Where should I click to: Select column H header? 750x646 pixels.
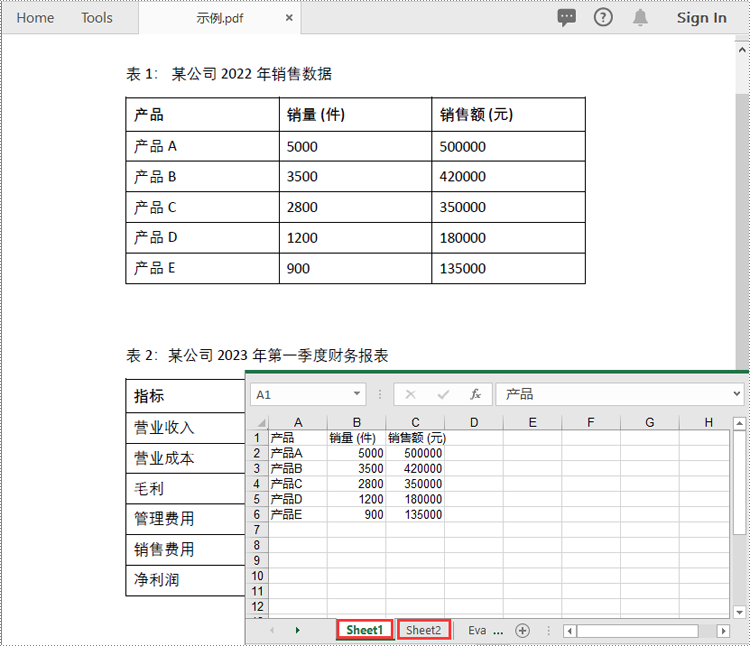tap(706, 422)
